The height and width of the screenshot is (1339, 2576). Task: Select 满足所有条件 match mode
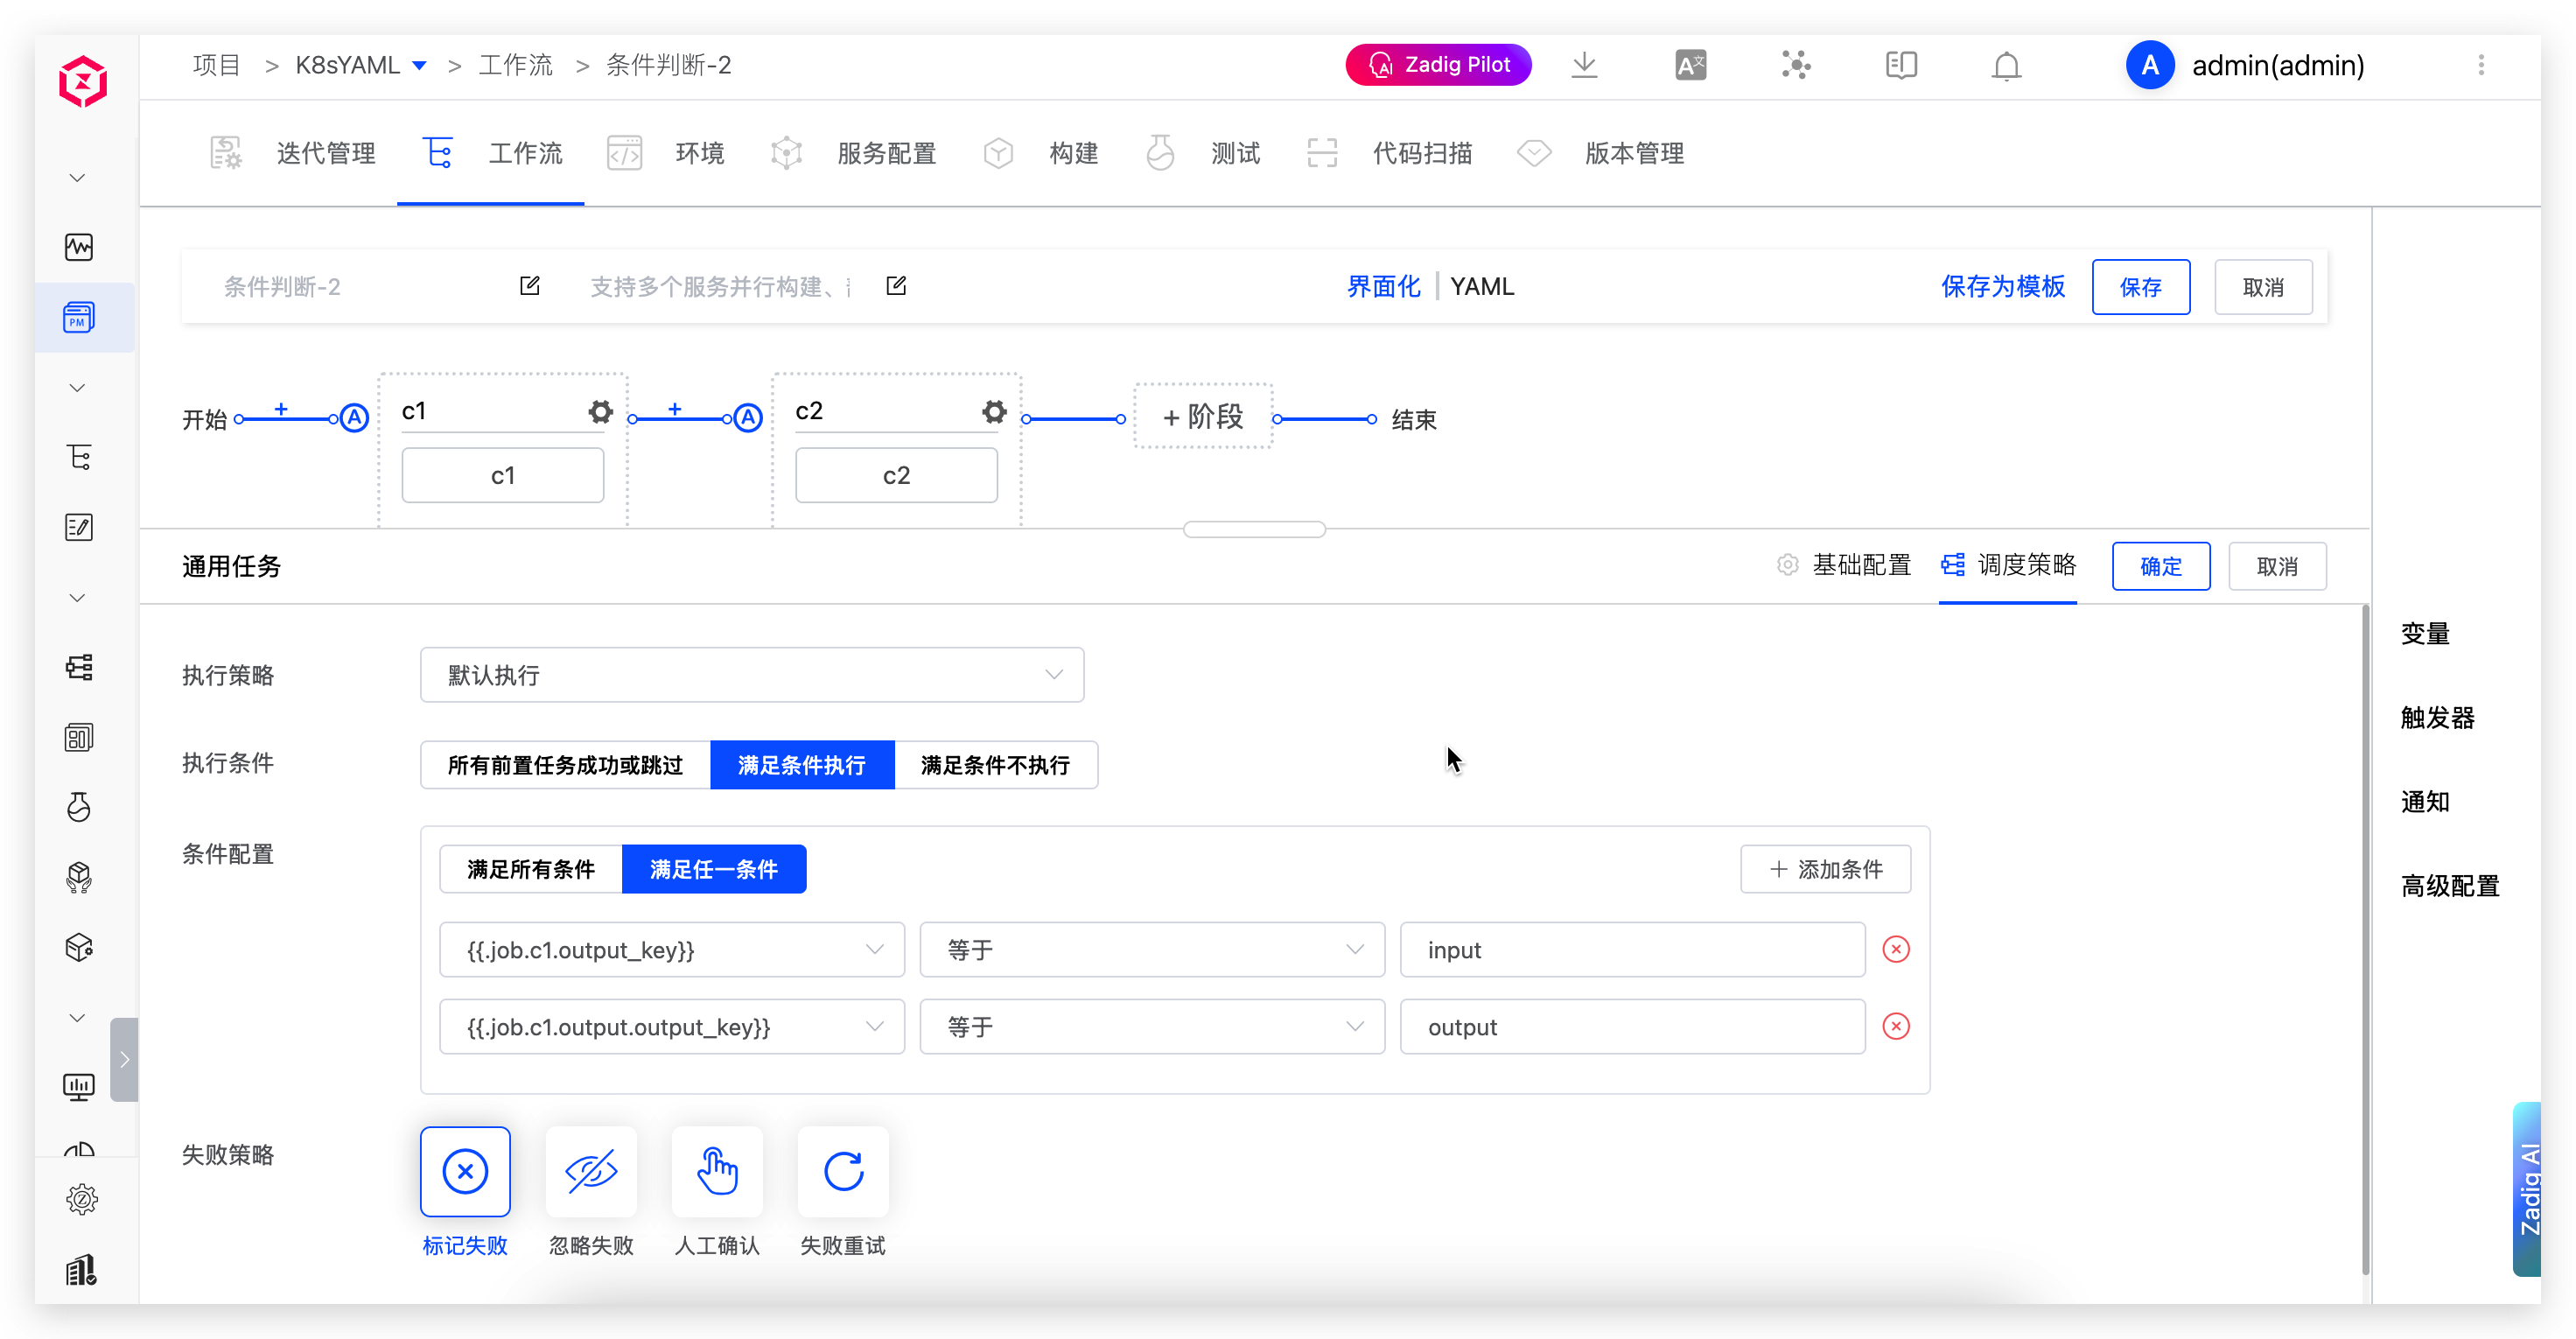531,869
